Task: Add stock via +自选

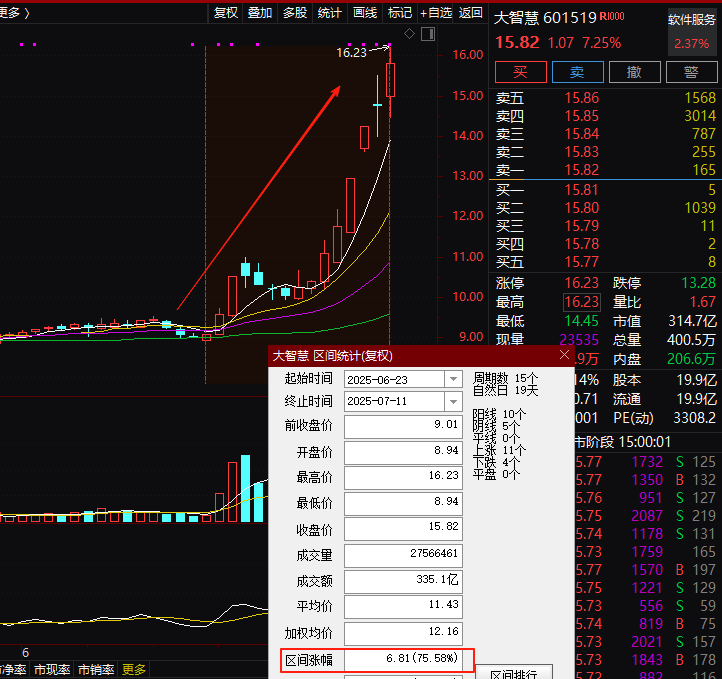Action: coord(436,13)
